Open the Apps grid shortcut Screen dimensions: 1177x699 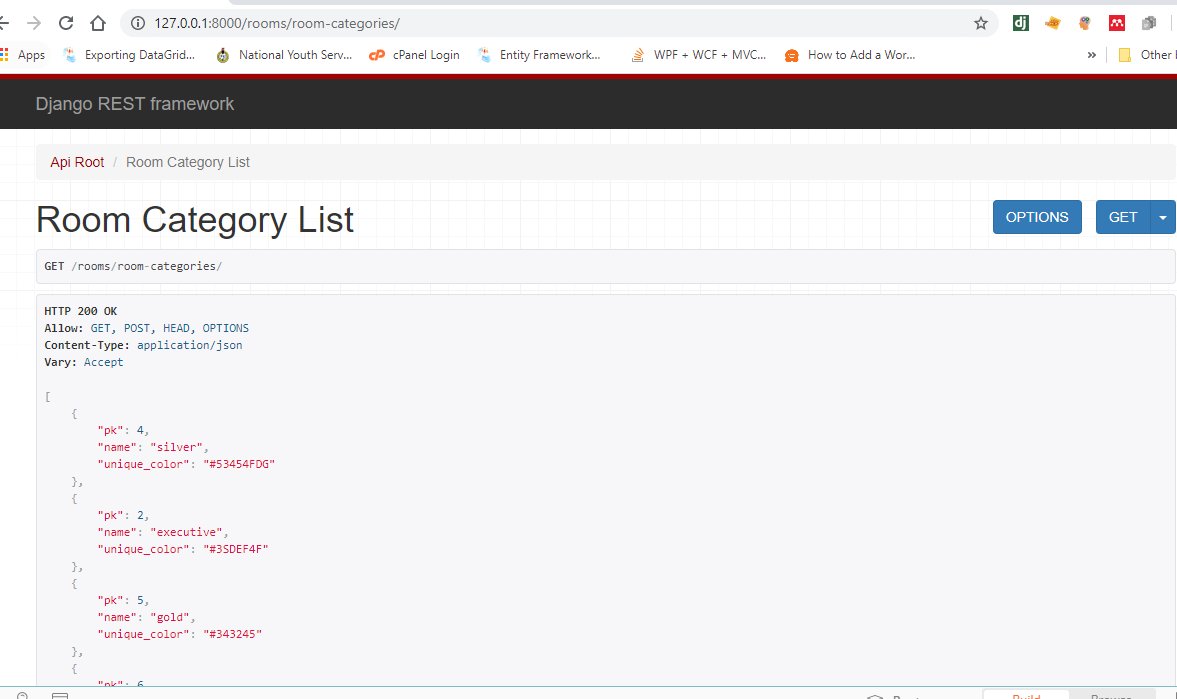click(23, 55)
